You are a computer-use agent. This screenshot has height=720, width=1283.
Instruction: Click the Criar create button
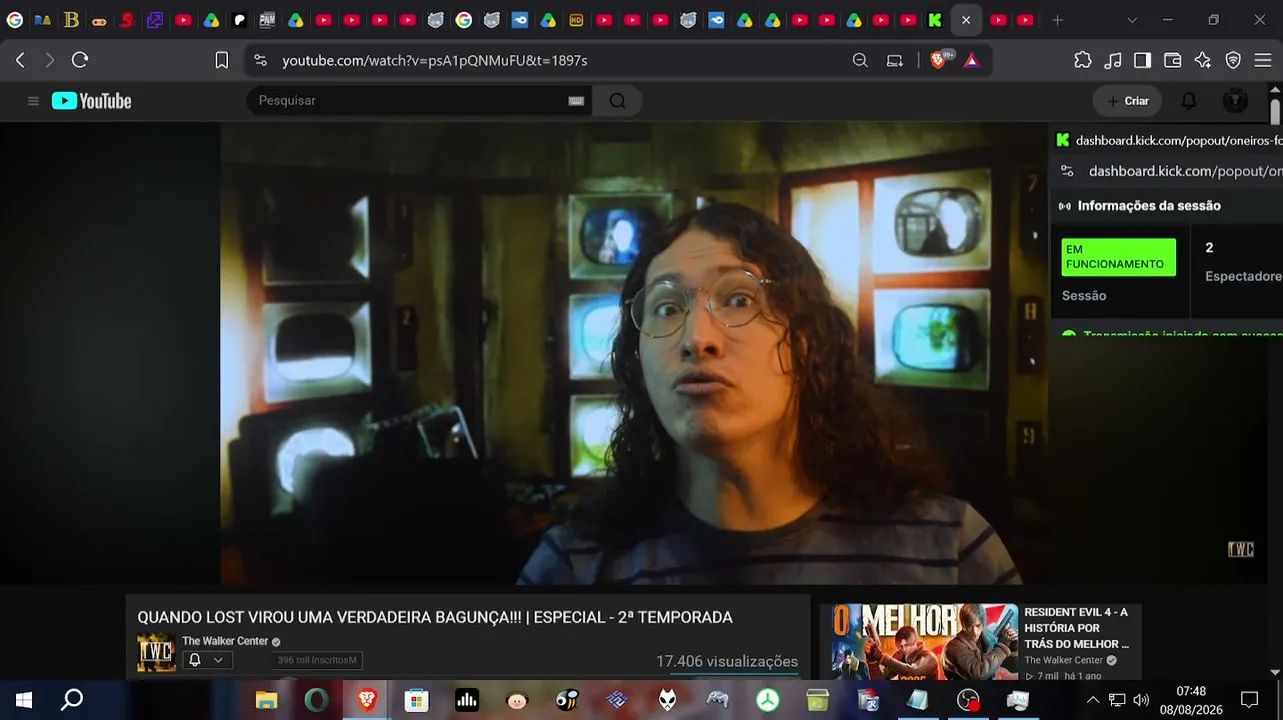point(1128,101)
